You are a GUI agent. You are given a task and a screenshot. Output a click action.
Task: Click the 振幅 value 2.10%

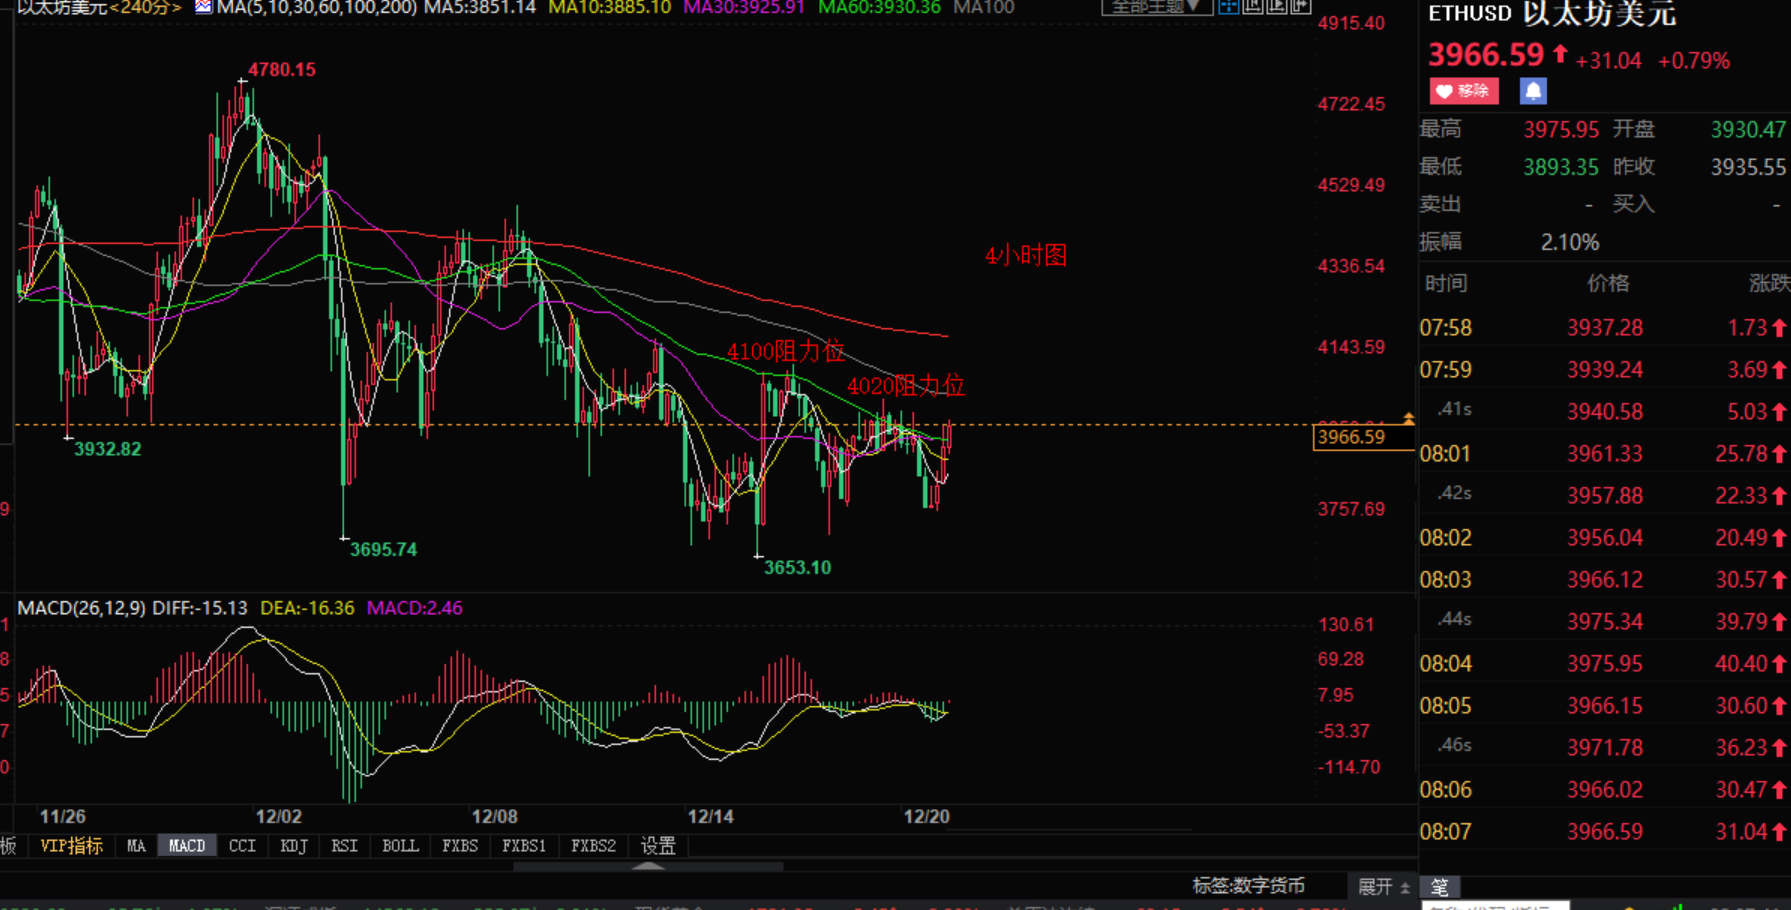click(1569, 242)
